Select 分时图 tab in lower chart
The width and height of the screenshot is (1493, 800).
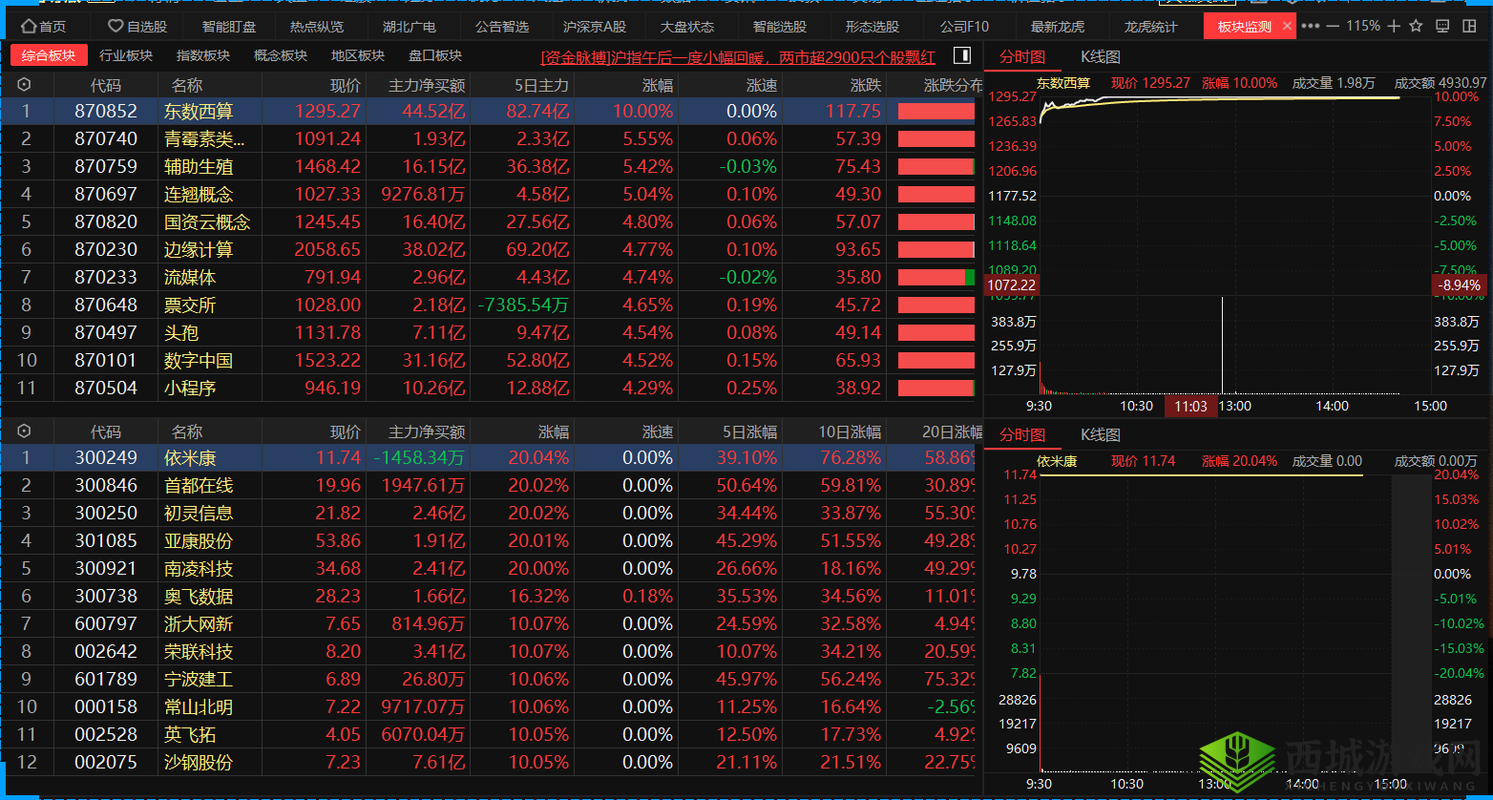click(1022, 435)
